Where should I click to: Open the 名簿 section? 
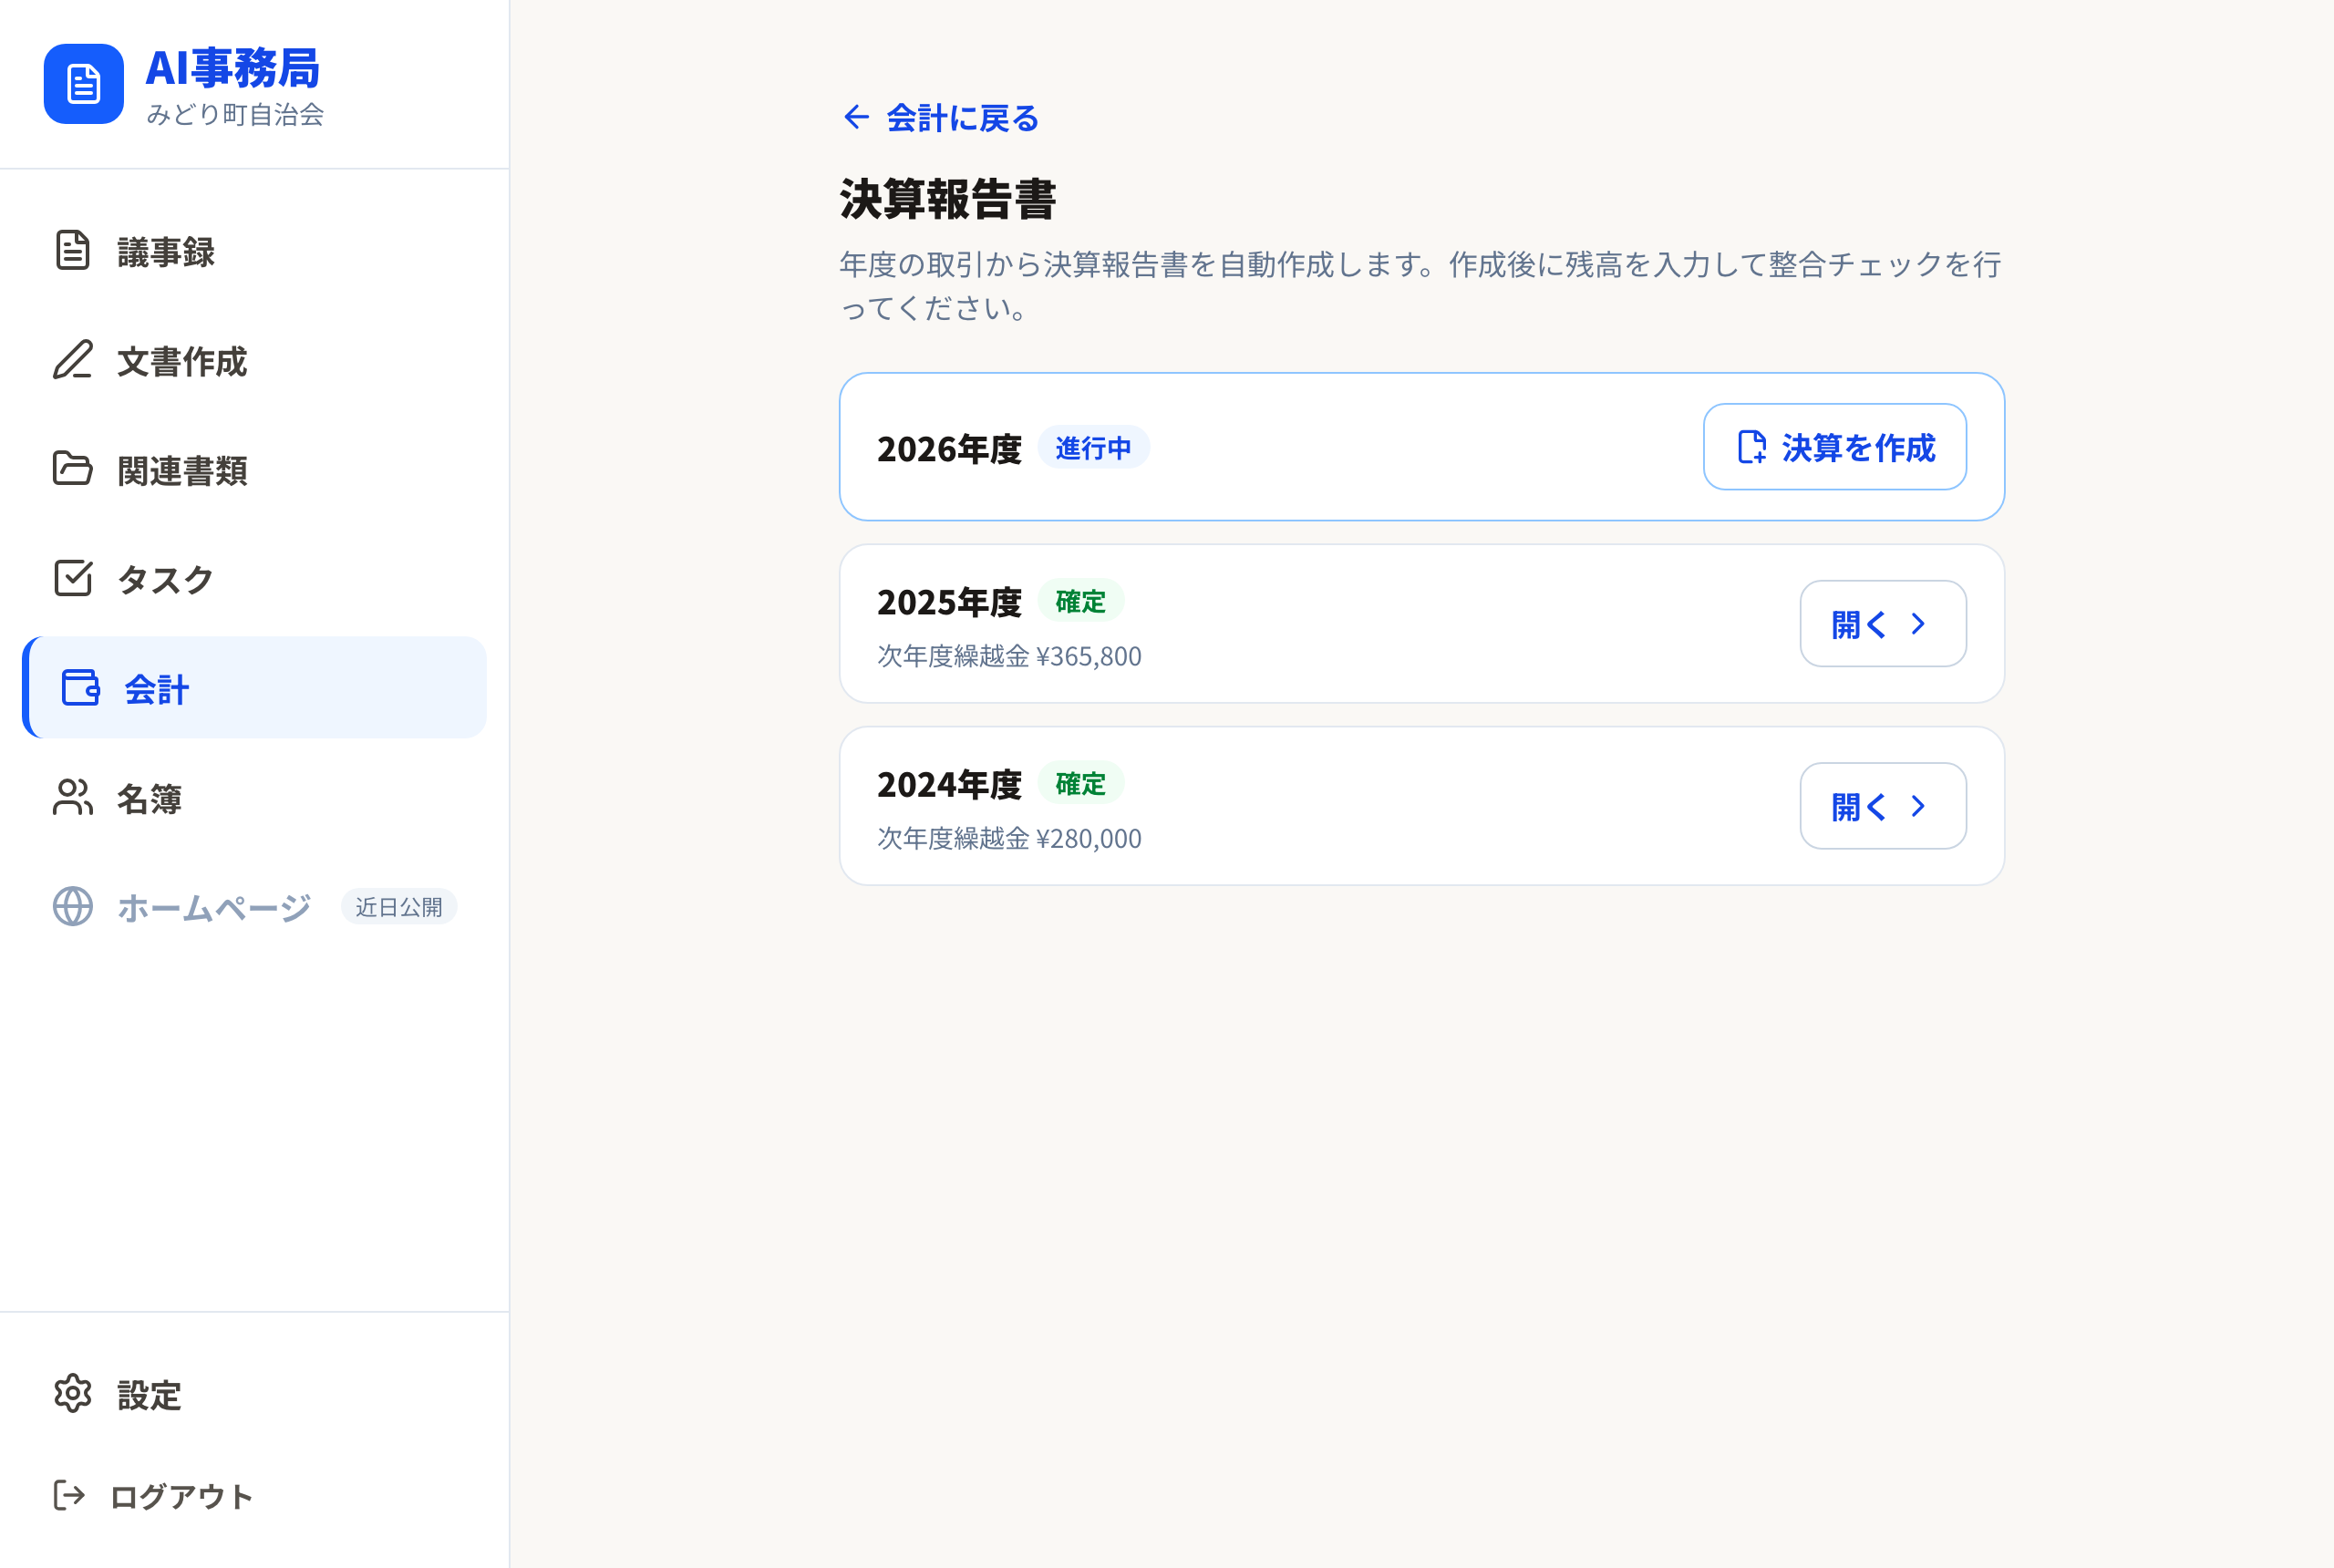click(x=254, y=797)
